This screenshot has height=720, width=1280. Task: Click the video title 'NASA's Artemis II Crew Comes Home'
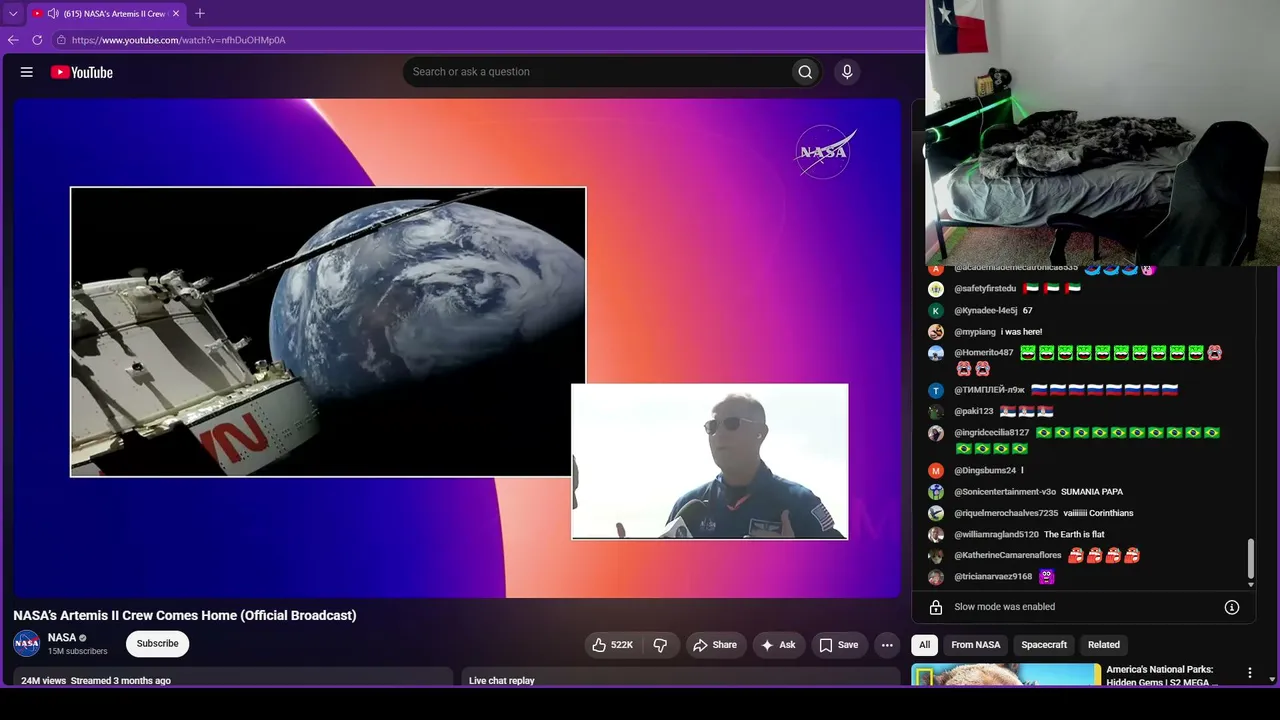(185, 615)
